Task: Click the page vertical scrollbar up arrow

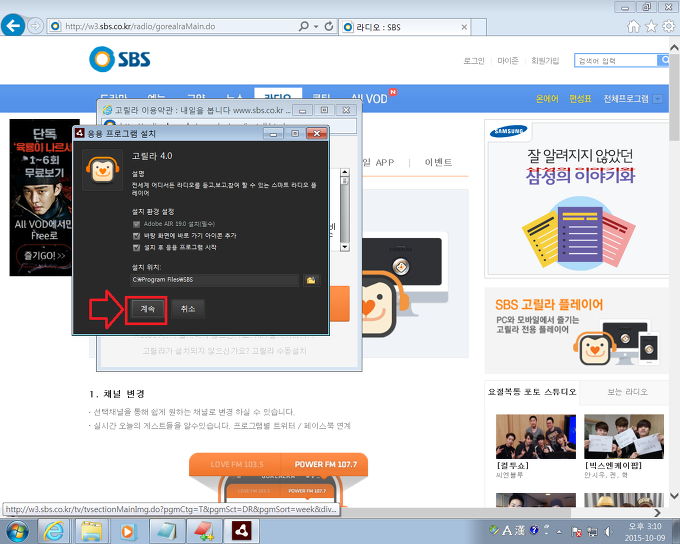Action: pos(674,47)
